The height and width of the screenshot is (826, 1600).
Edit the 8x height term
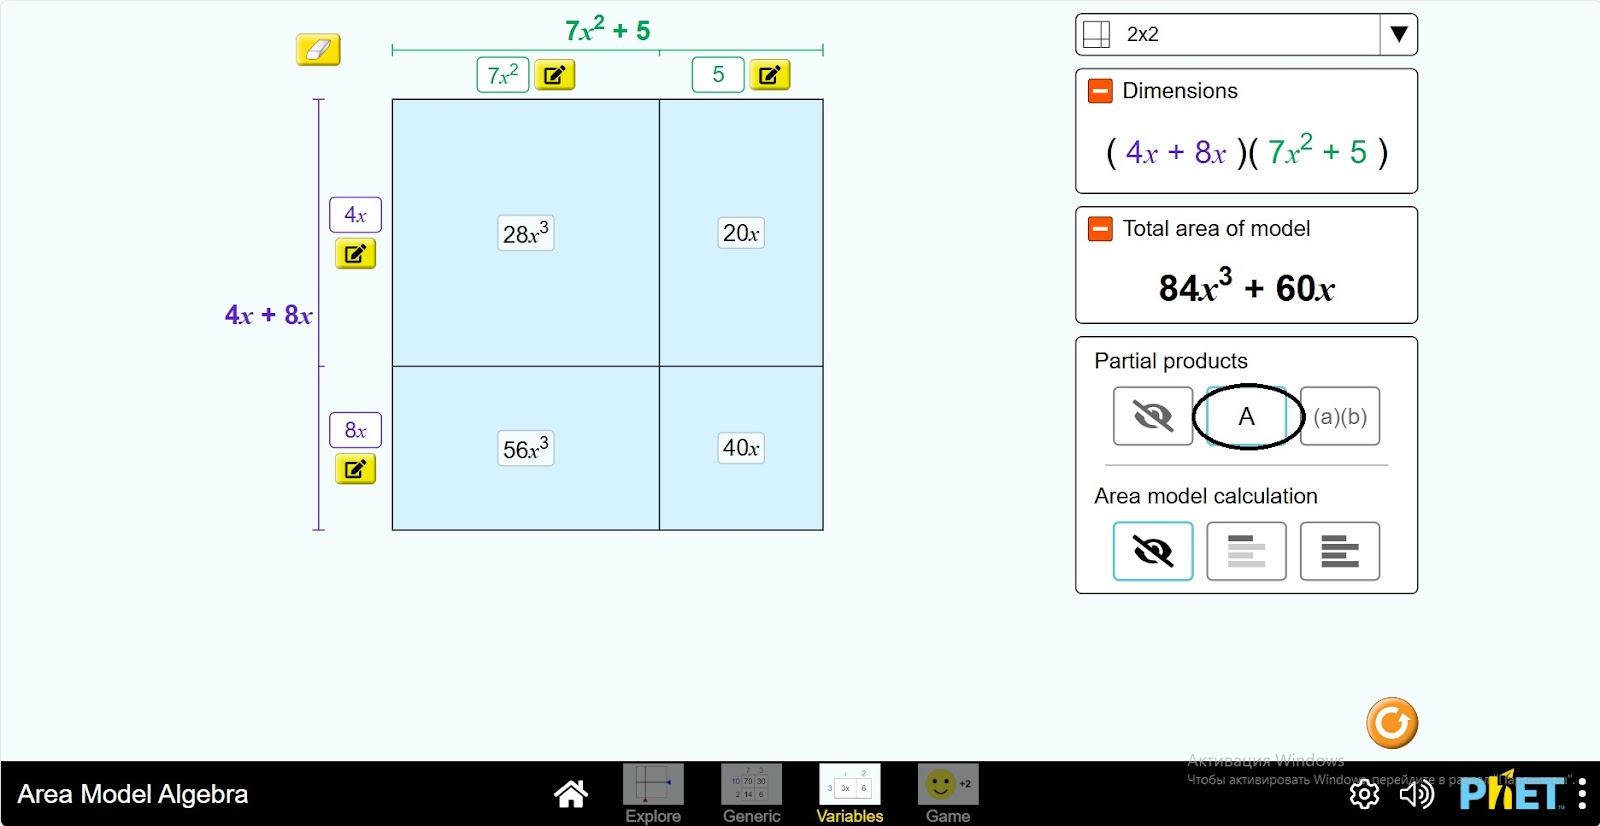coord(355,469)
